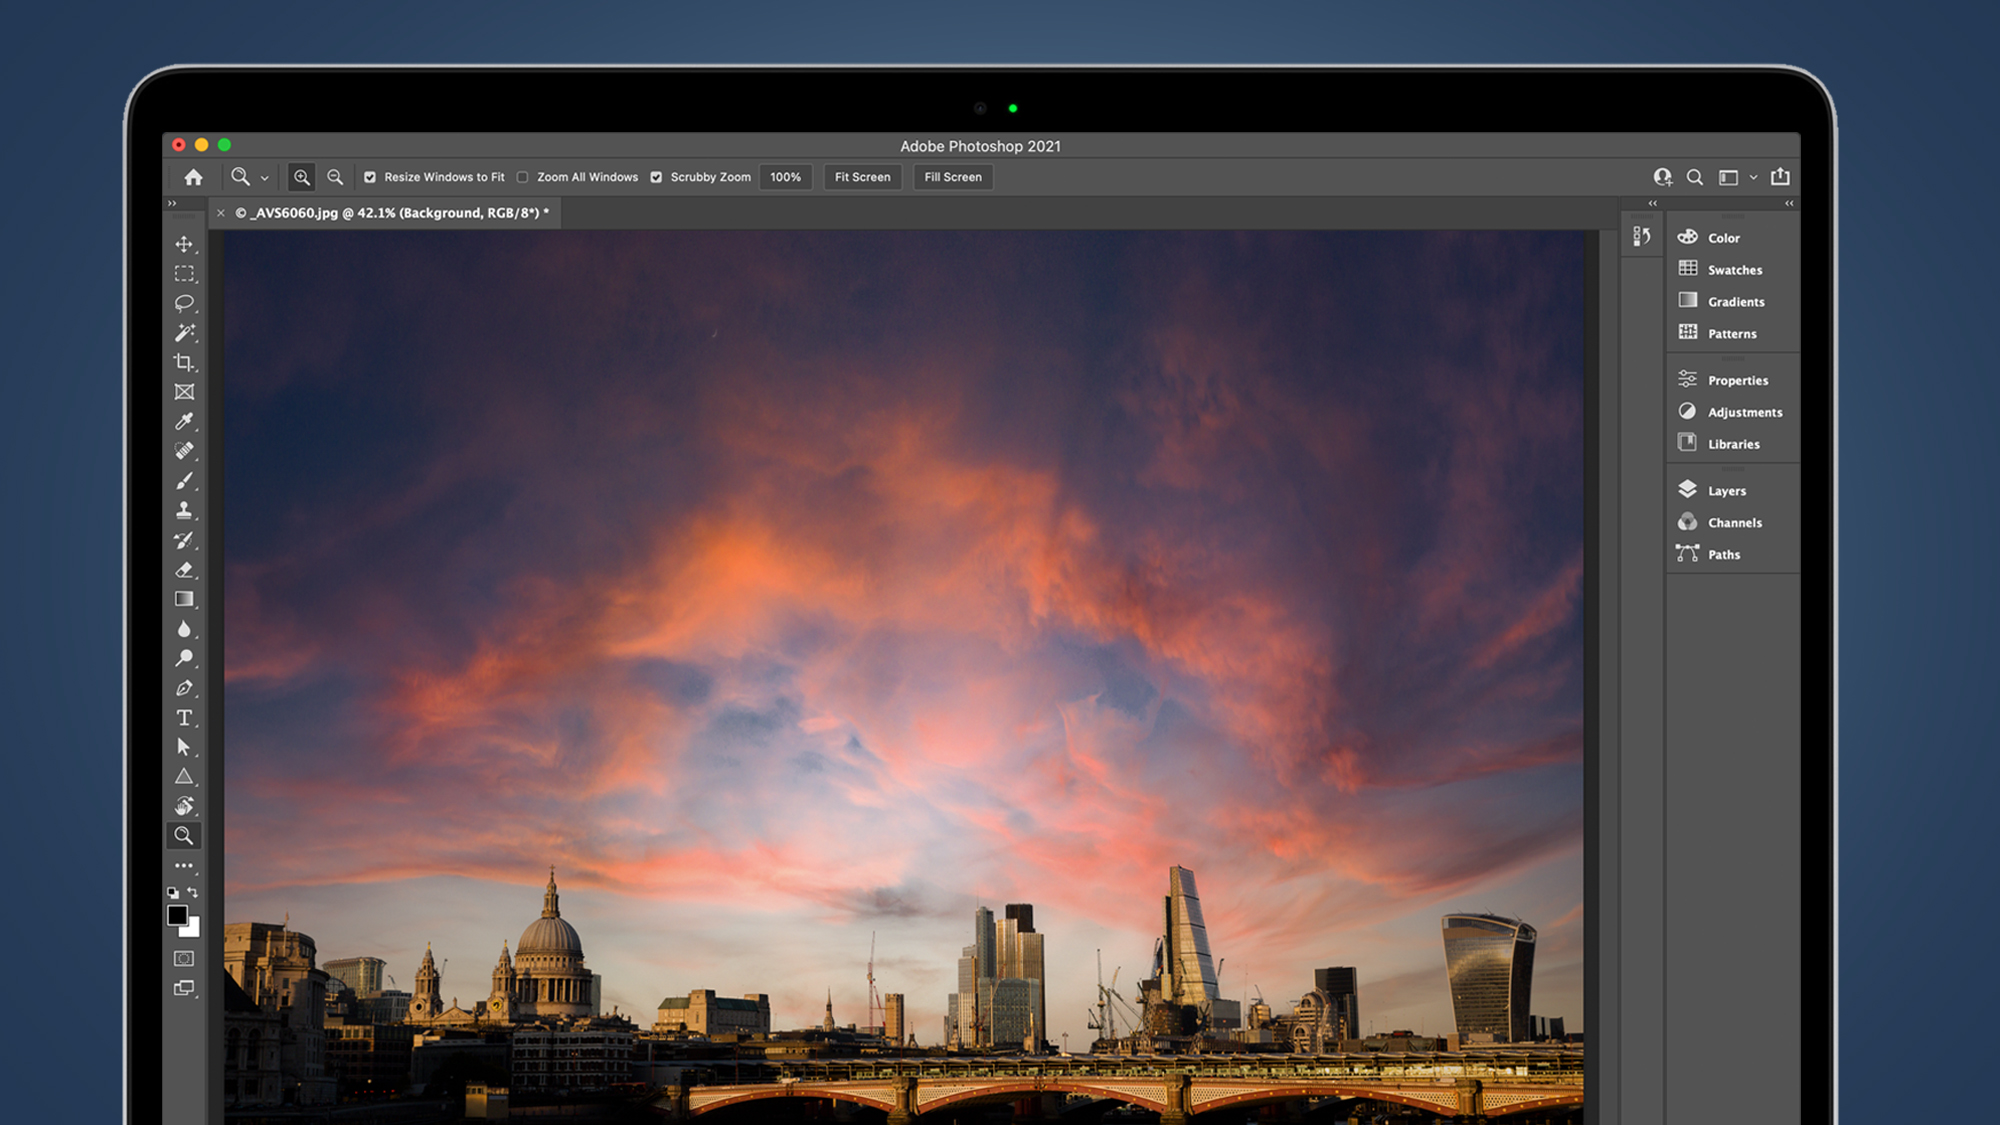Click the Fit Screen button
This screenshot has height=1125, width=2000.
point(862,177)
